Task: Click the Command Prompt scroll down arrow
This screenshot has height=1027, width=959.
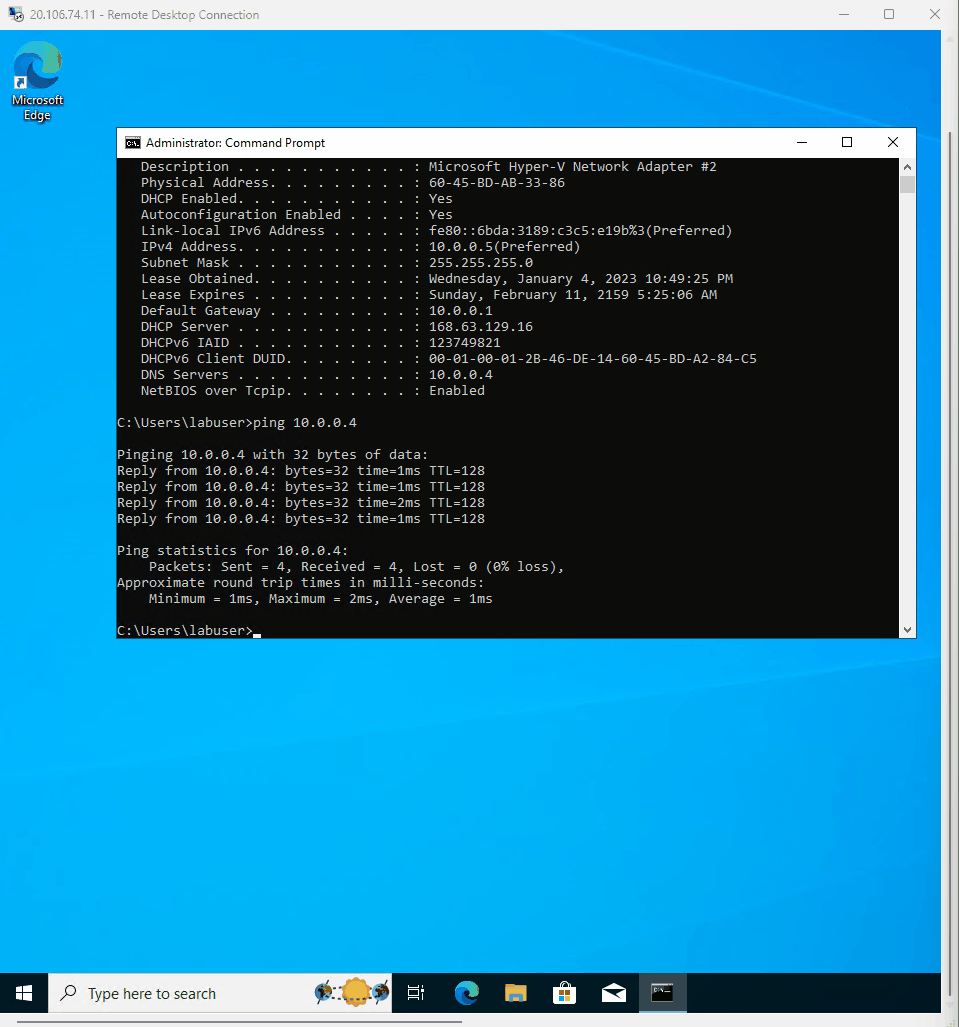Action: tap(907, 630)
